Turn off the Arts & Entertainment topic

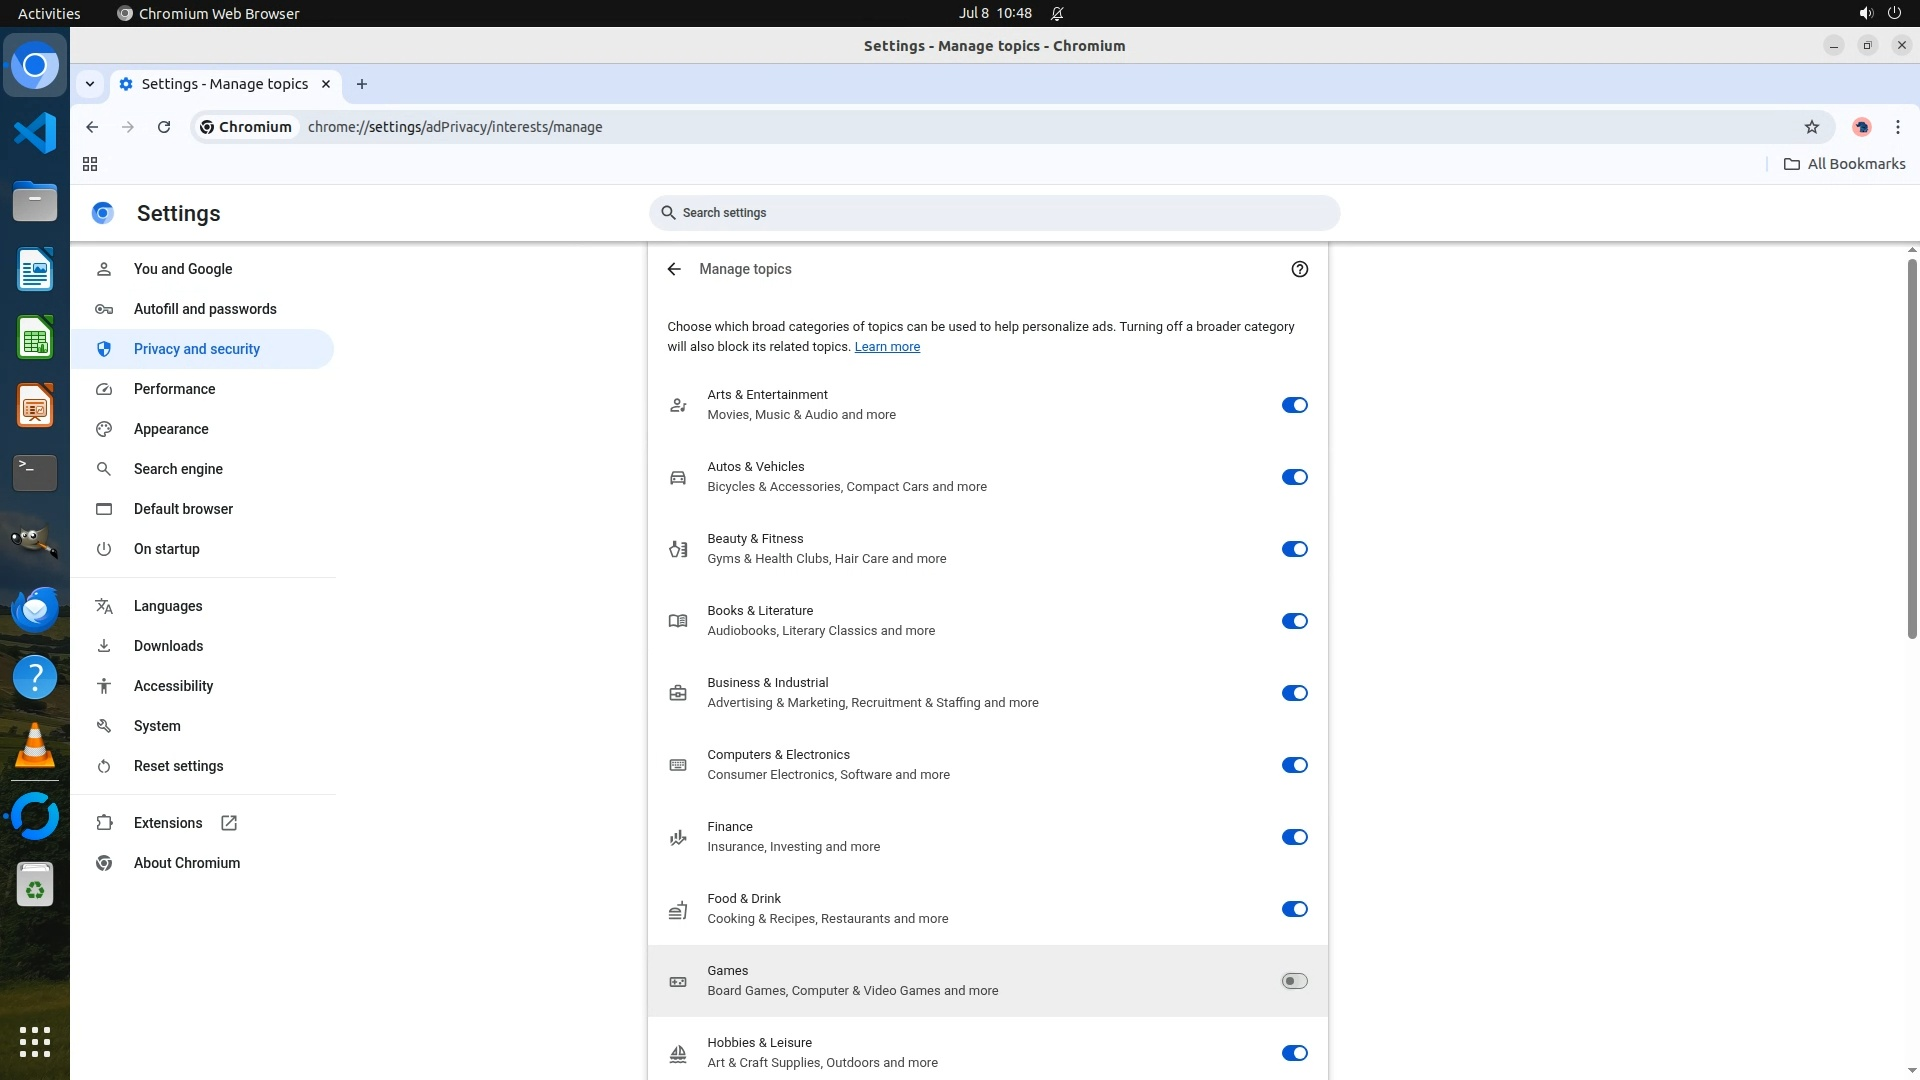coord(1294,405)
